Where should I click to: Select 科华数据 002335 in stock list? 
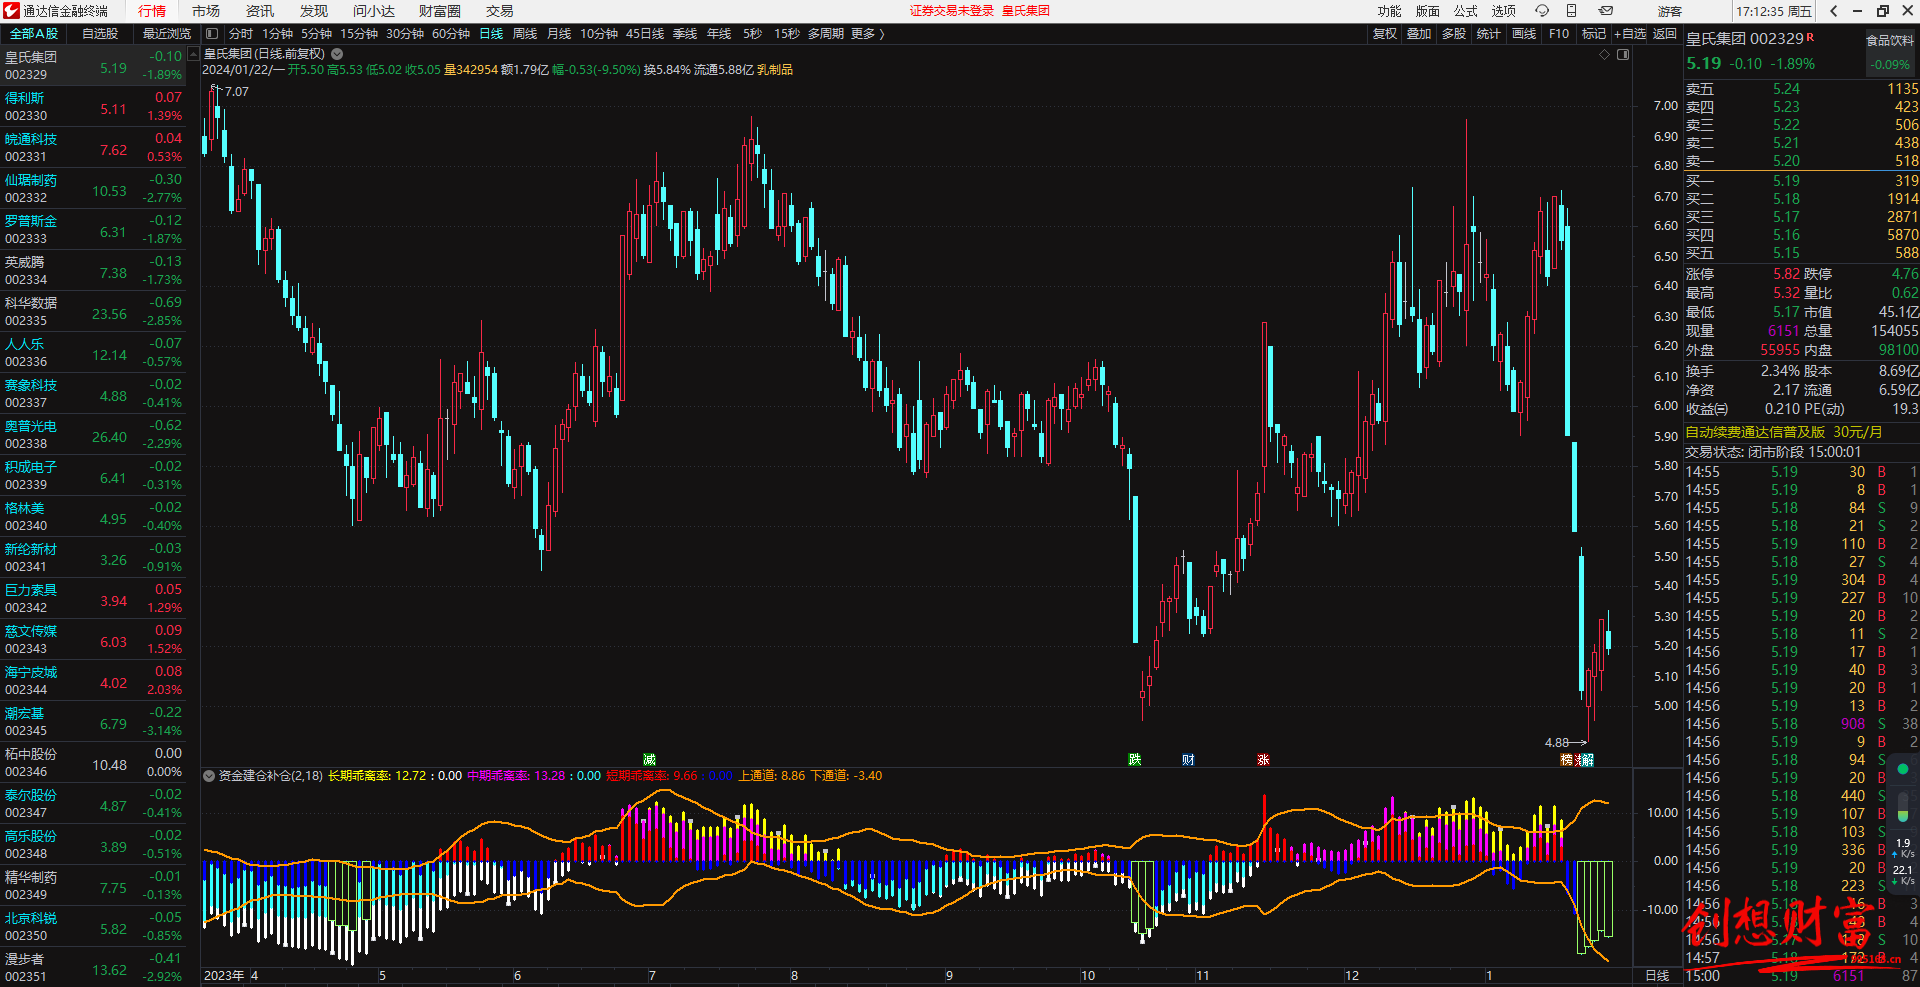click(x=93, y=311)
